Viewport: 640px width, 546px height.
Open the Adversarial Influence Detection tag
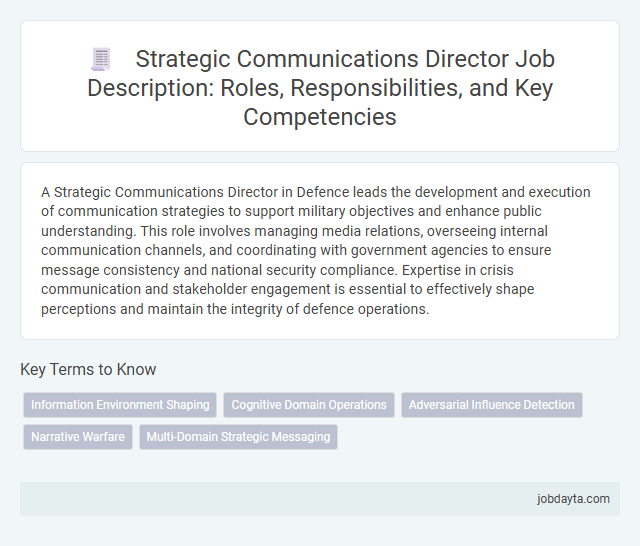(x=492, y=405)
